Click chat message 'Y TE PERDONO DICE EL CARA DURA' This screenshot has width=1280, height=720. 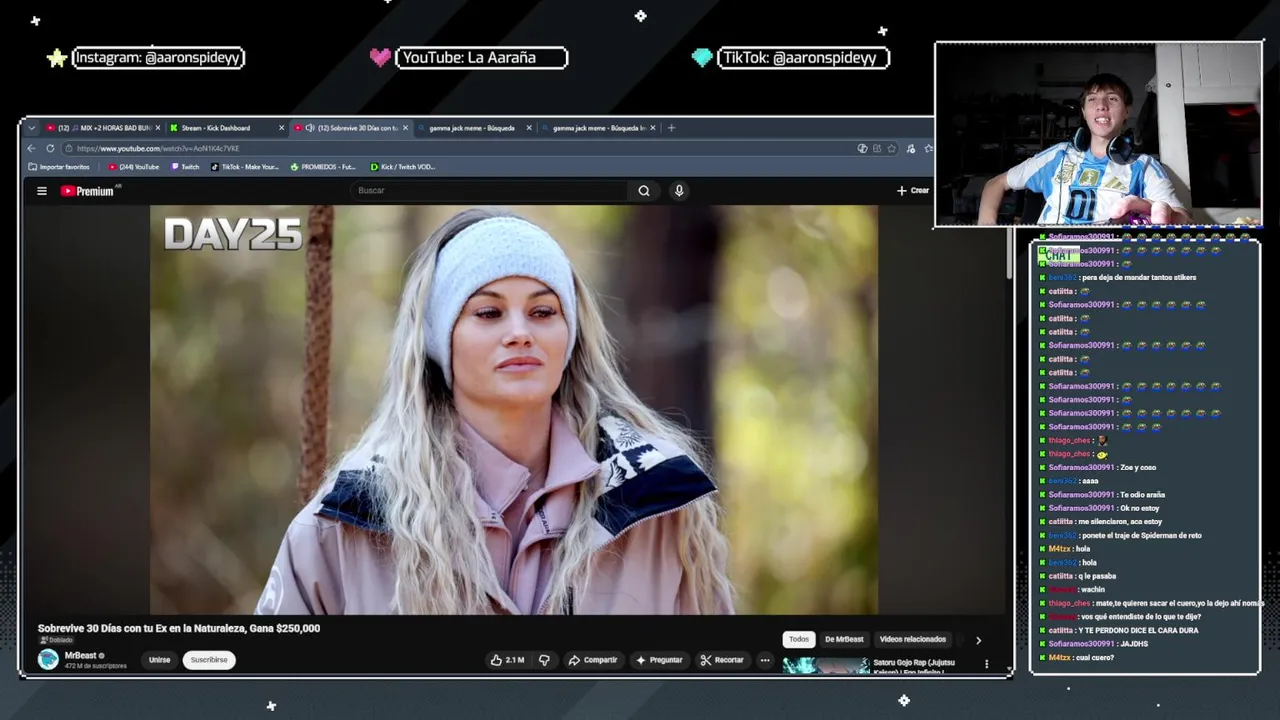[x=1139, y=630]
